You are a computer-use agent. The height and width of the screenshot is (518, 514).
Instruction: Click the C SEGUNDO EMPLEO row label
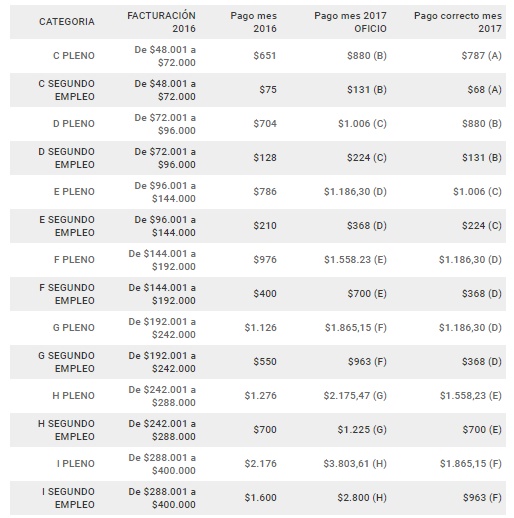click(66, 90)
